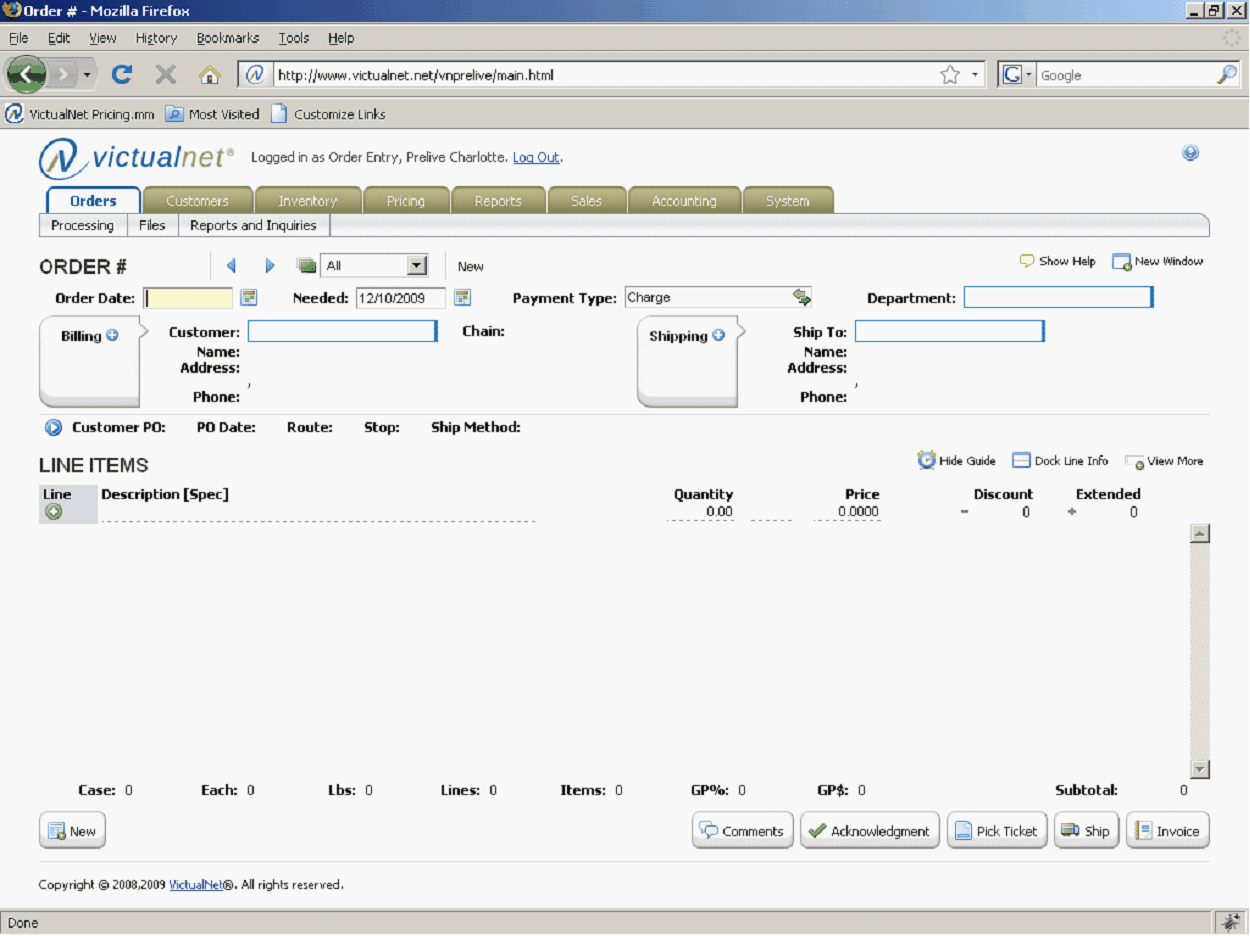Click into the Customer field
The image size is (1250, 936).
342,331
